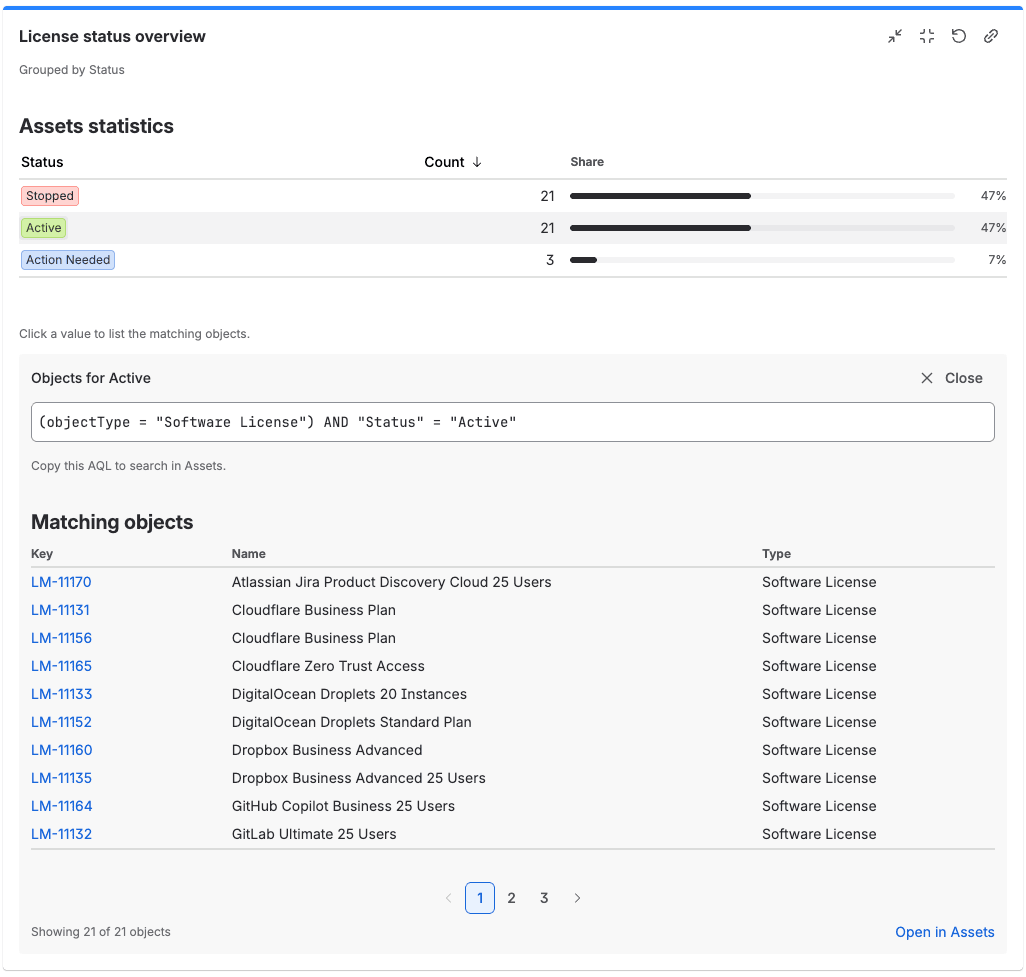Open object LM-11132
1026x977 pixels.
coord(62,834)
